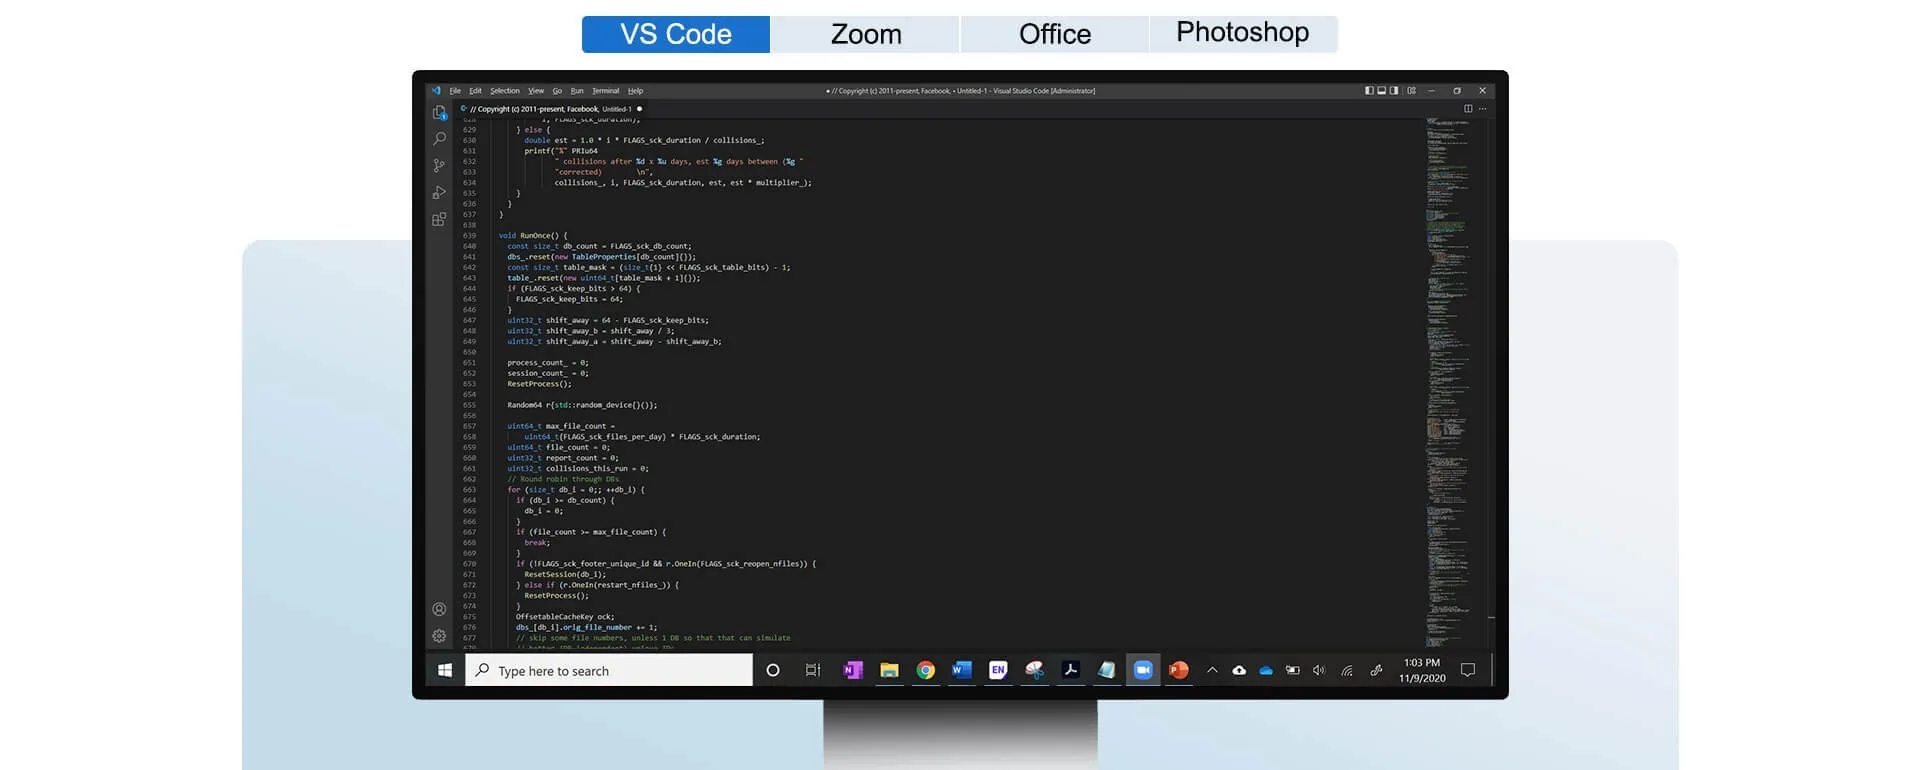Click the Type here to search box
The height and width of the screenshot is (770, 1920).
(x=609, y=671)
